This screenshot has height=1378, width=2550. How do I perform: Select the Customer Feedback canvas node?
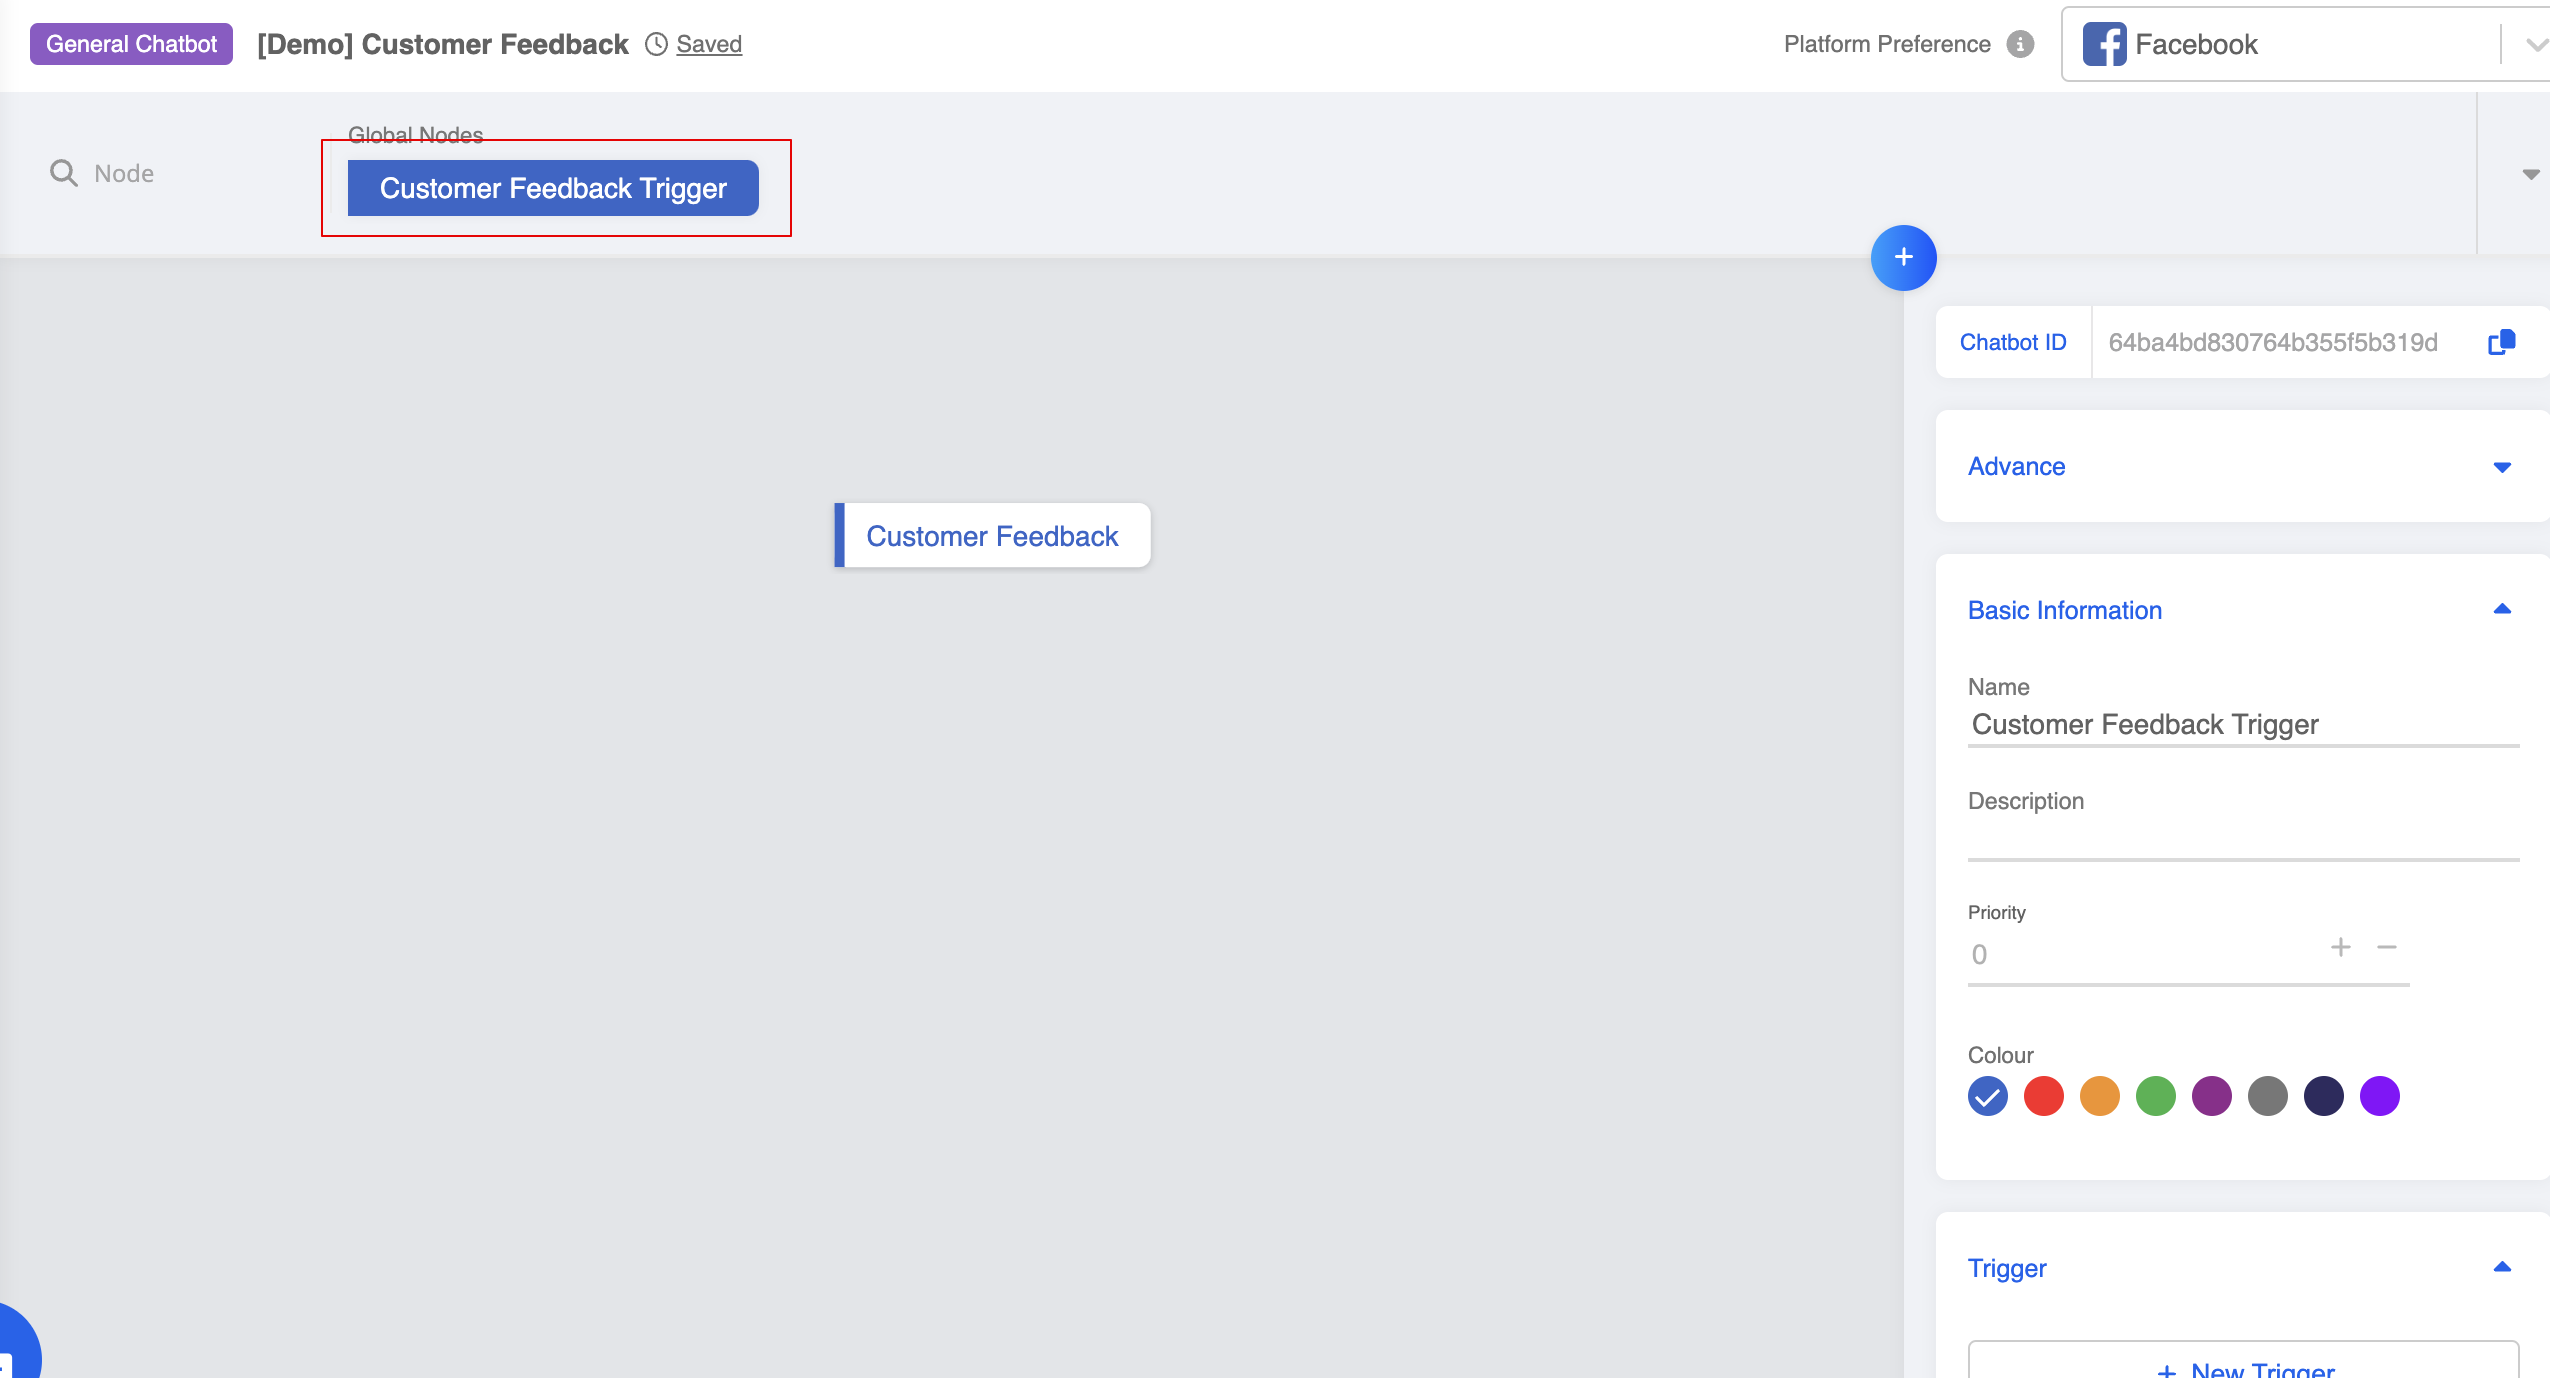(x=992, y=536)
